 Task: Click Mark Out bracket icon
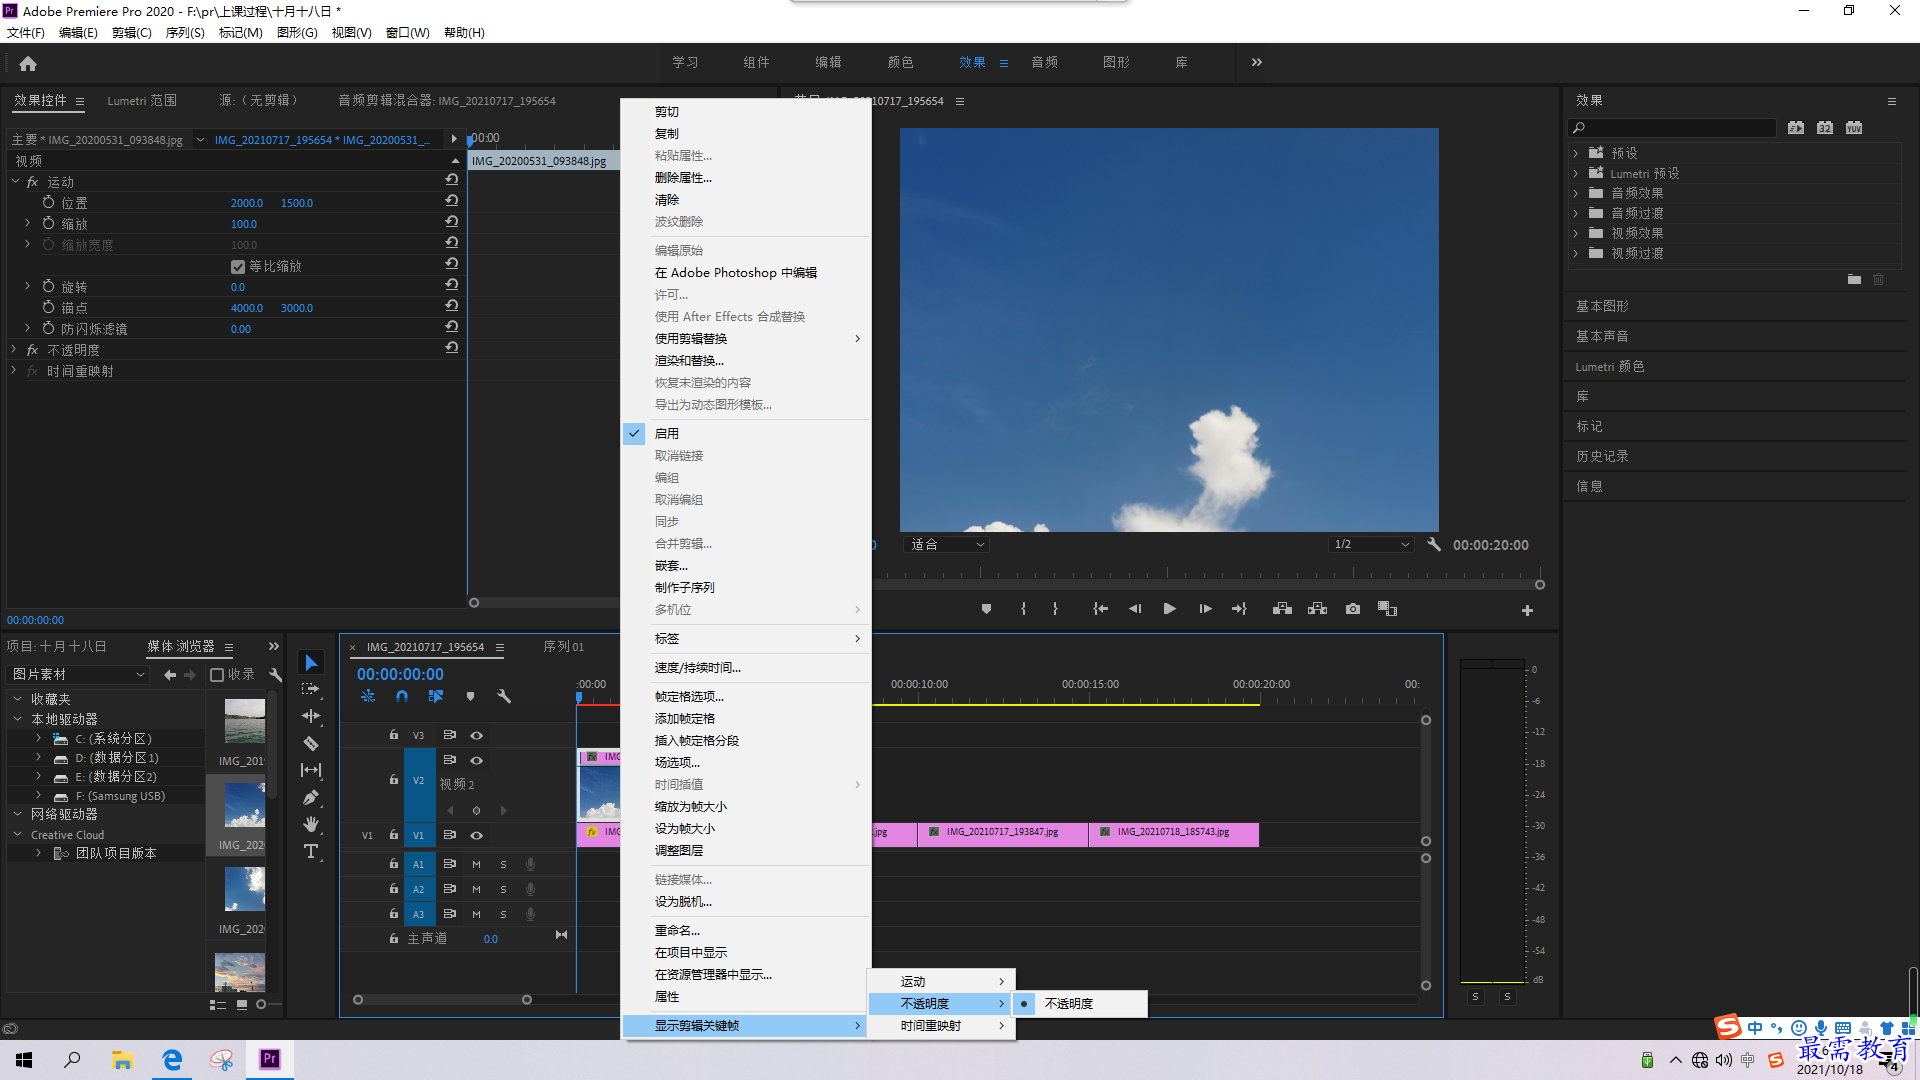[1055, 609]
